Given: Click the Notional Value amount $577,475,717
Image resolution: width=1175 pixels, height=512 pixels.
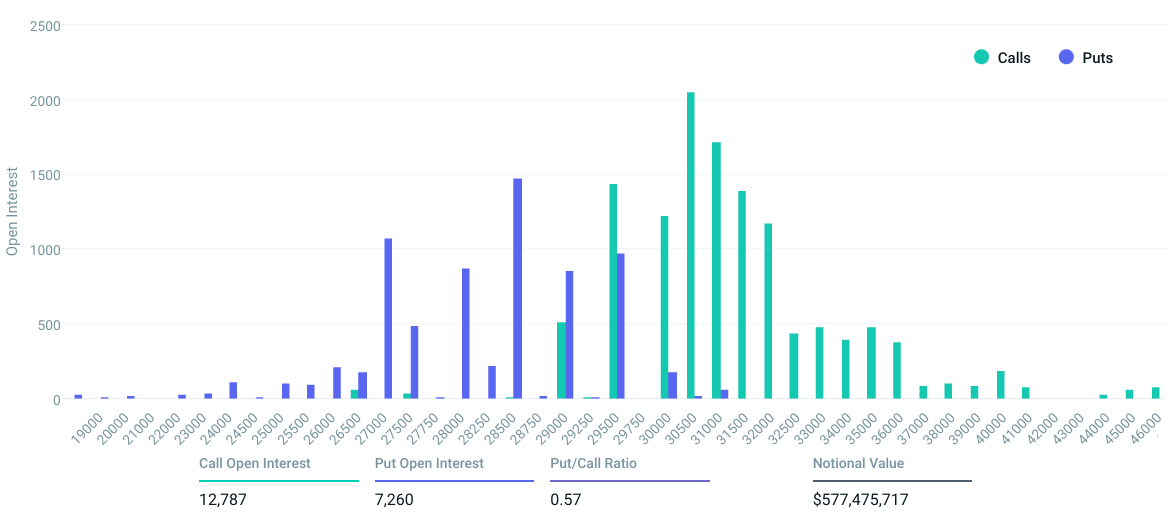Looking at the screenshot, I should [861, 499].
